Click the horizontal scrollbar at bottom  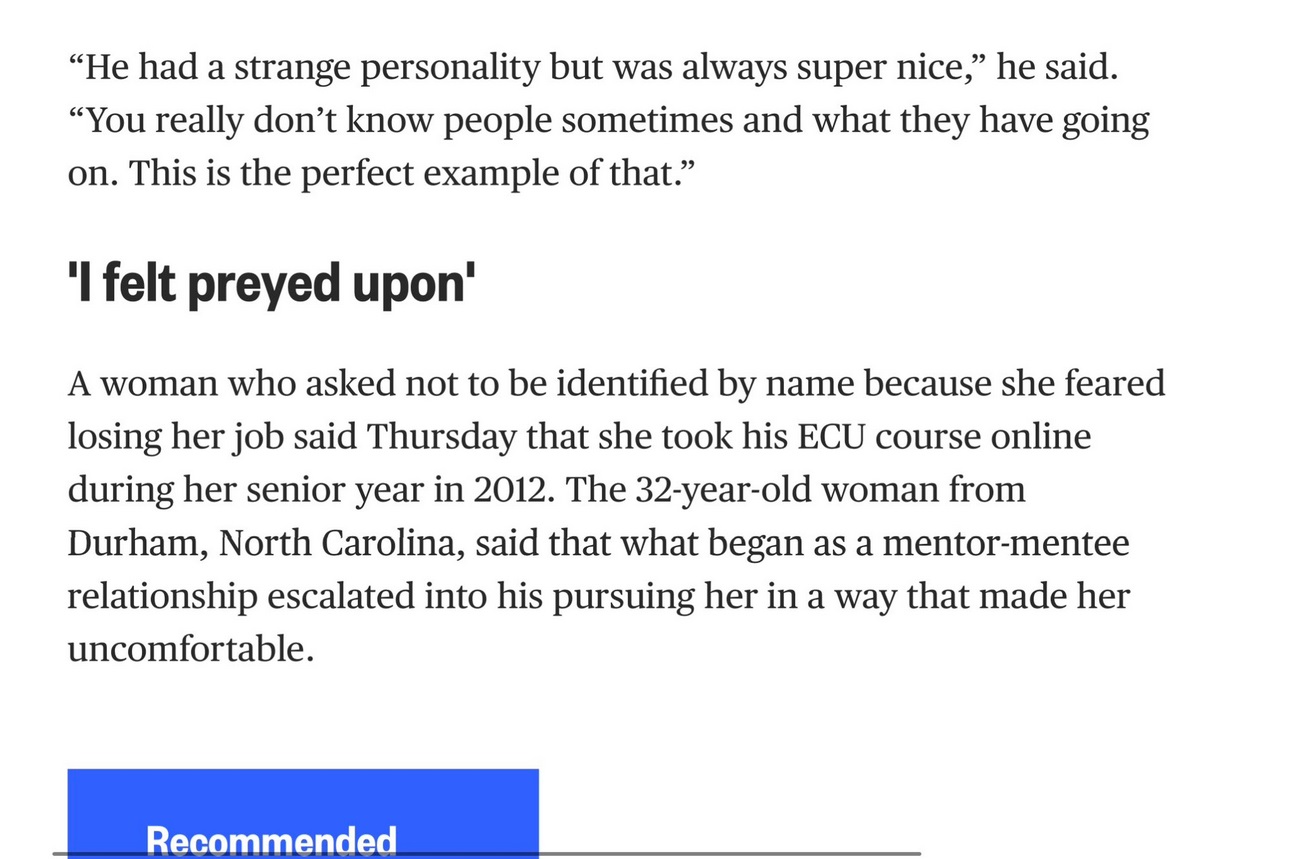(486, 853)
